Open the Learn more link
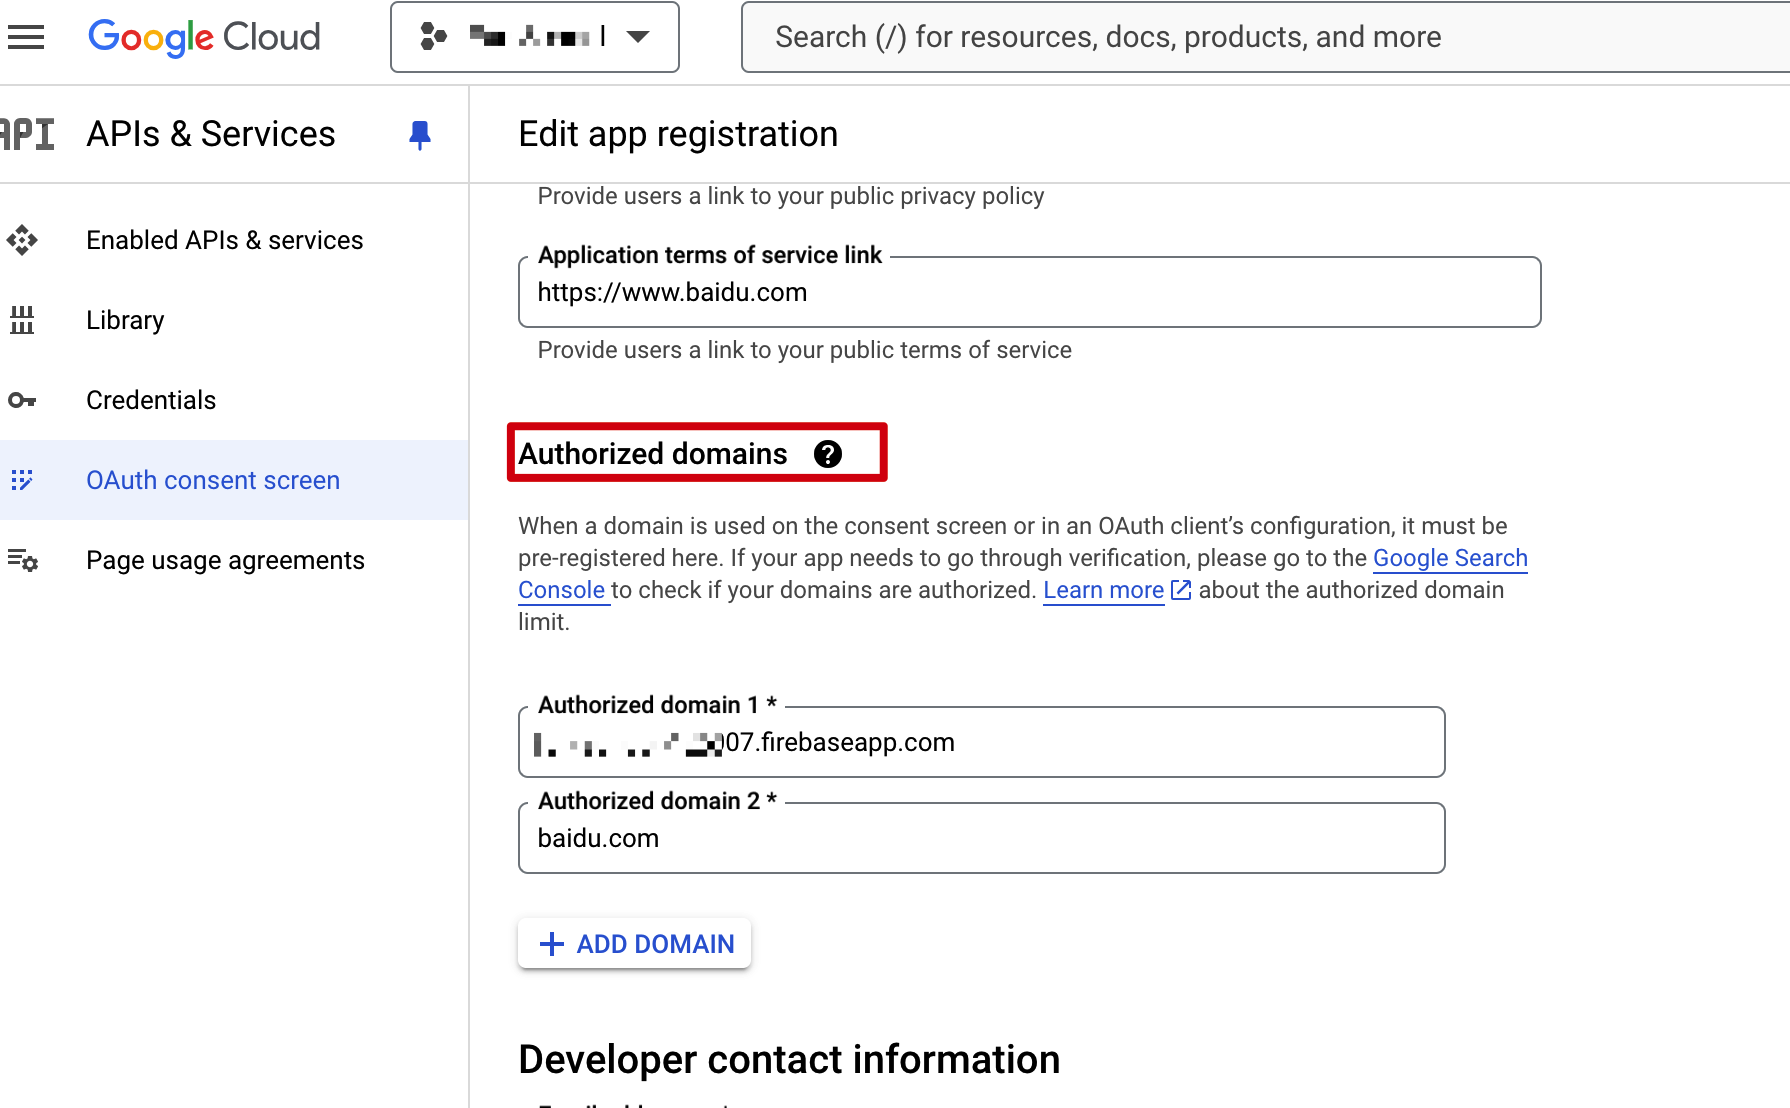Image resolution: width=1790 pixels, height=1108 pixels. [x=1103, y=590]
